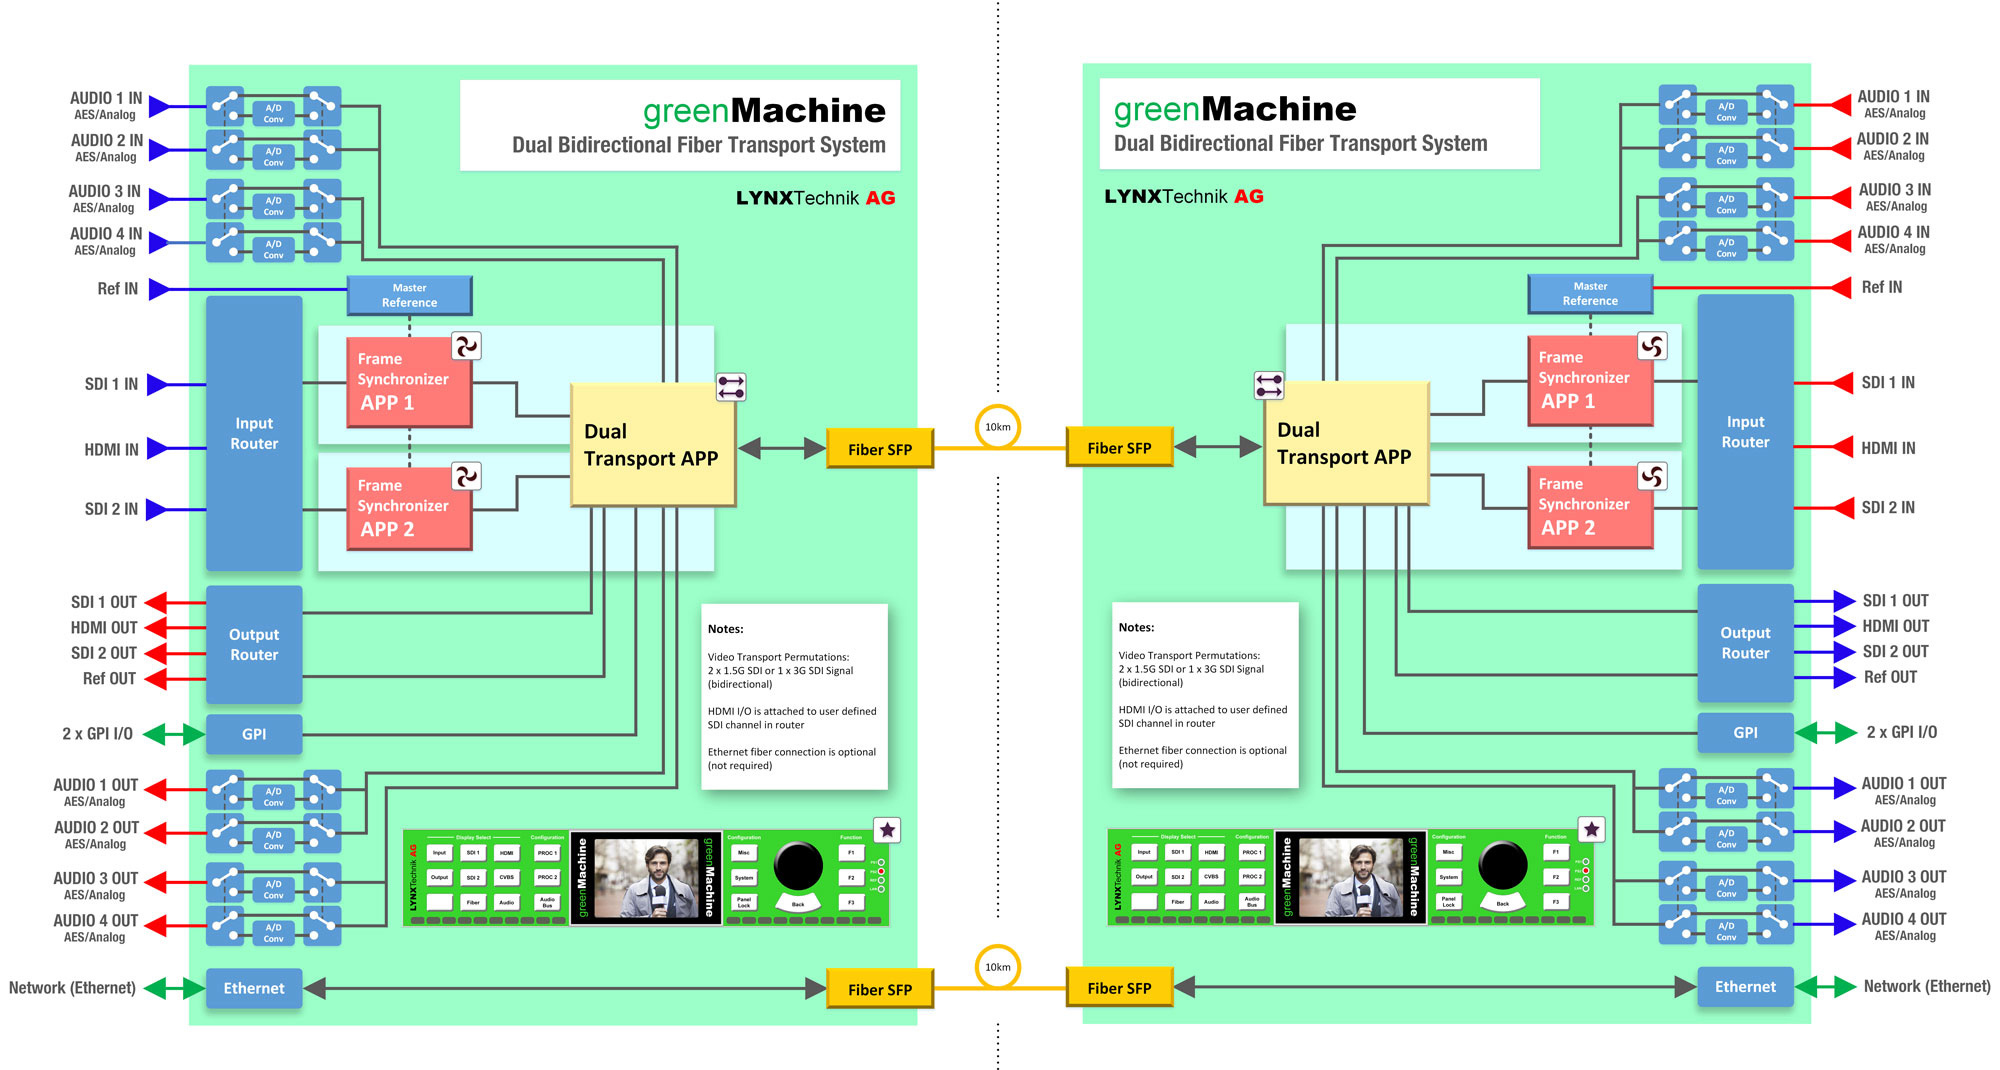
Task: Click swirl icon on right Frame Synchronizer APP 1
Action: [x=1652, y=346]
